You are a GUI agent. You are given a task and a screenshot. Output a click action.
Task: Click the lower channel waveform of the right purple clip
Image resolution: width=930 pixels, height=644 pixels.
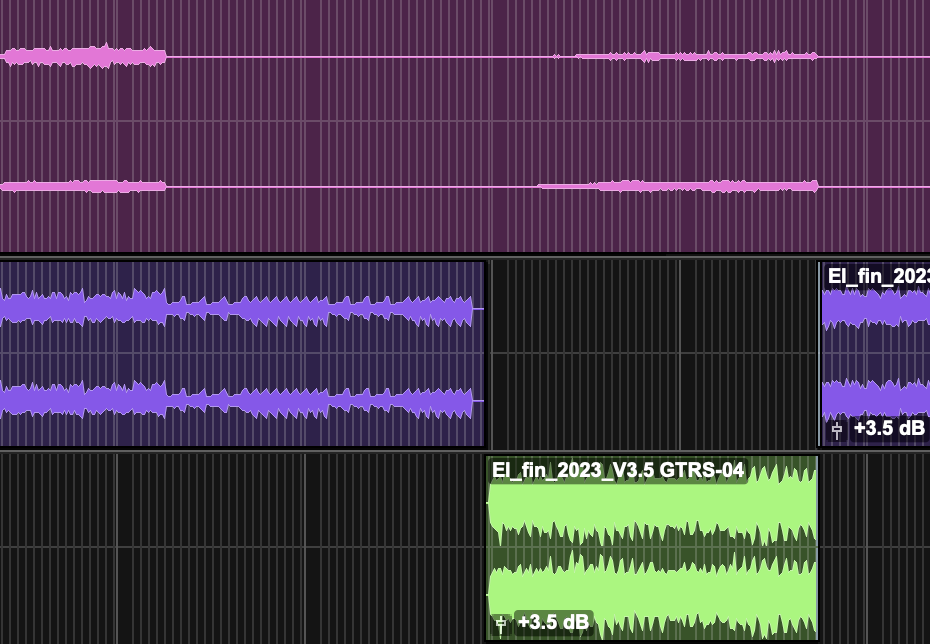click(876, 398)
